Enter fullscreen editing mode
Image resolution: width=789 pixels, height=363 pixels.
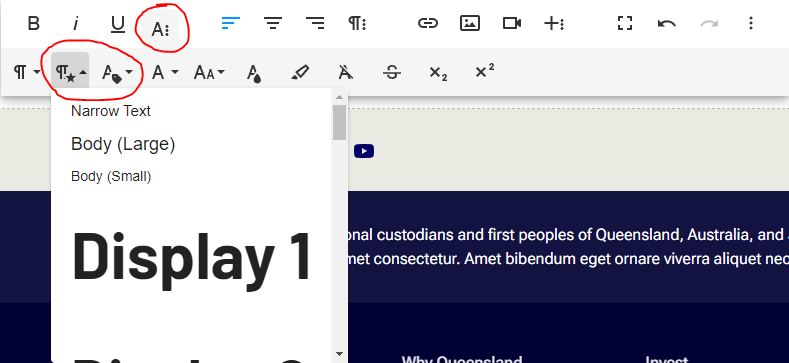pyautogui.click(x=625, y=23)
